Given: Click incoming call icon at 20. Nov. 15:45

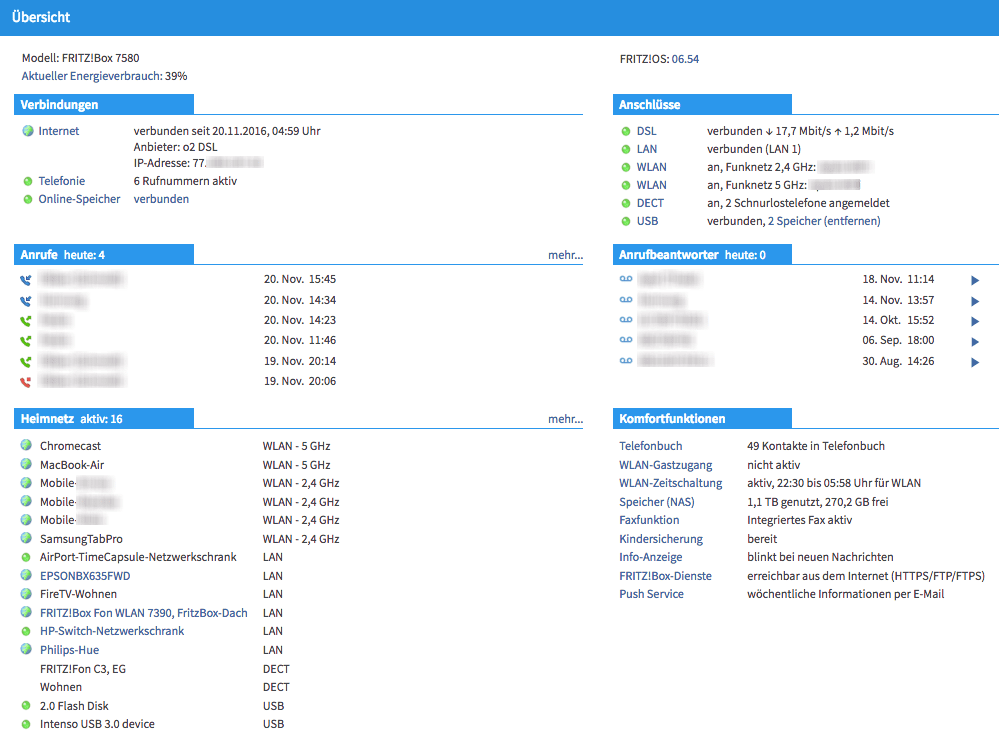Looking at the screenshot, I should coord(25,280).
